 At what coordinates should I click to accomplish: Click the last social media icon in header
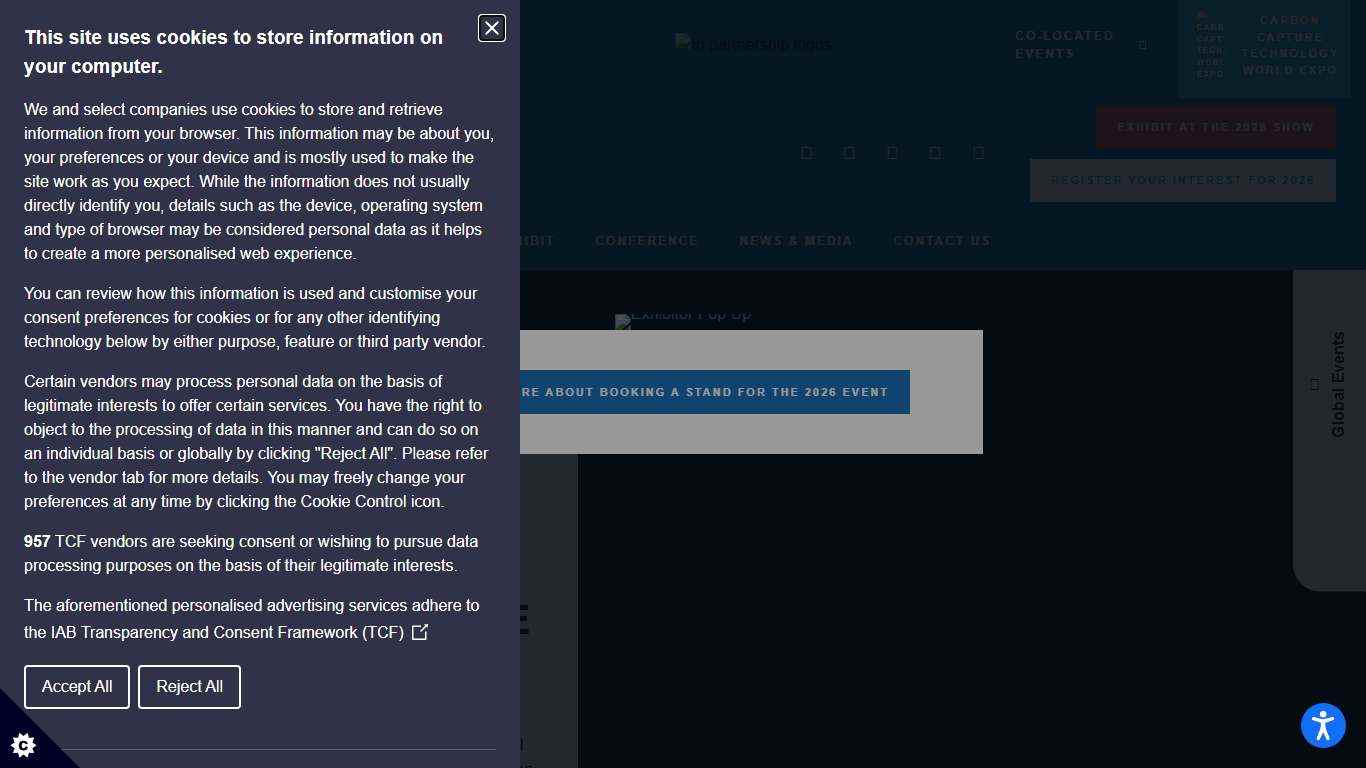[x=979, y=153]
